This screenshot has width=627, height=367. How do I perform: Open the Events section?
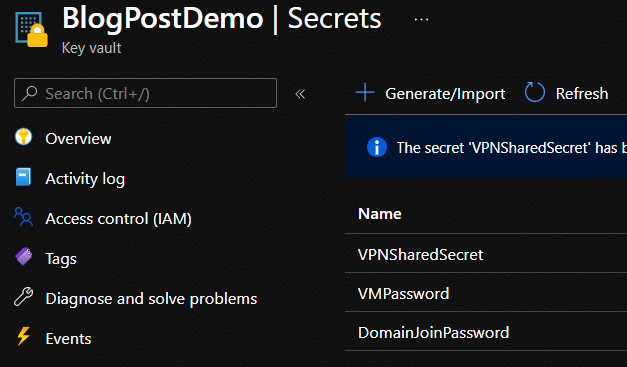click(x=68, y=339)
